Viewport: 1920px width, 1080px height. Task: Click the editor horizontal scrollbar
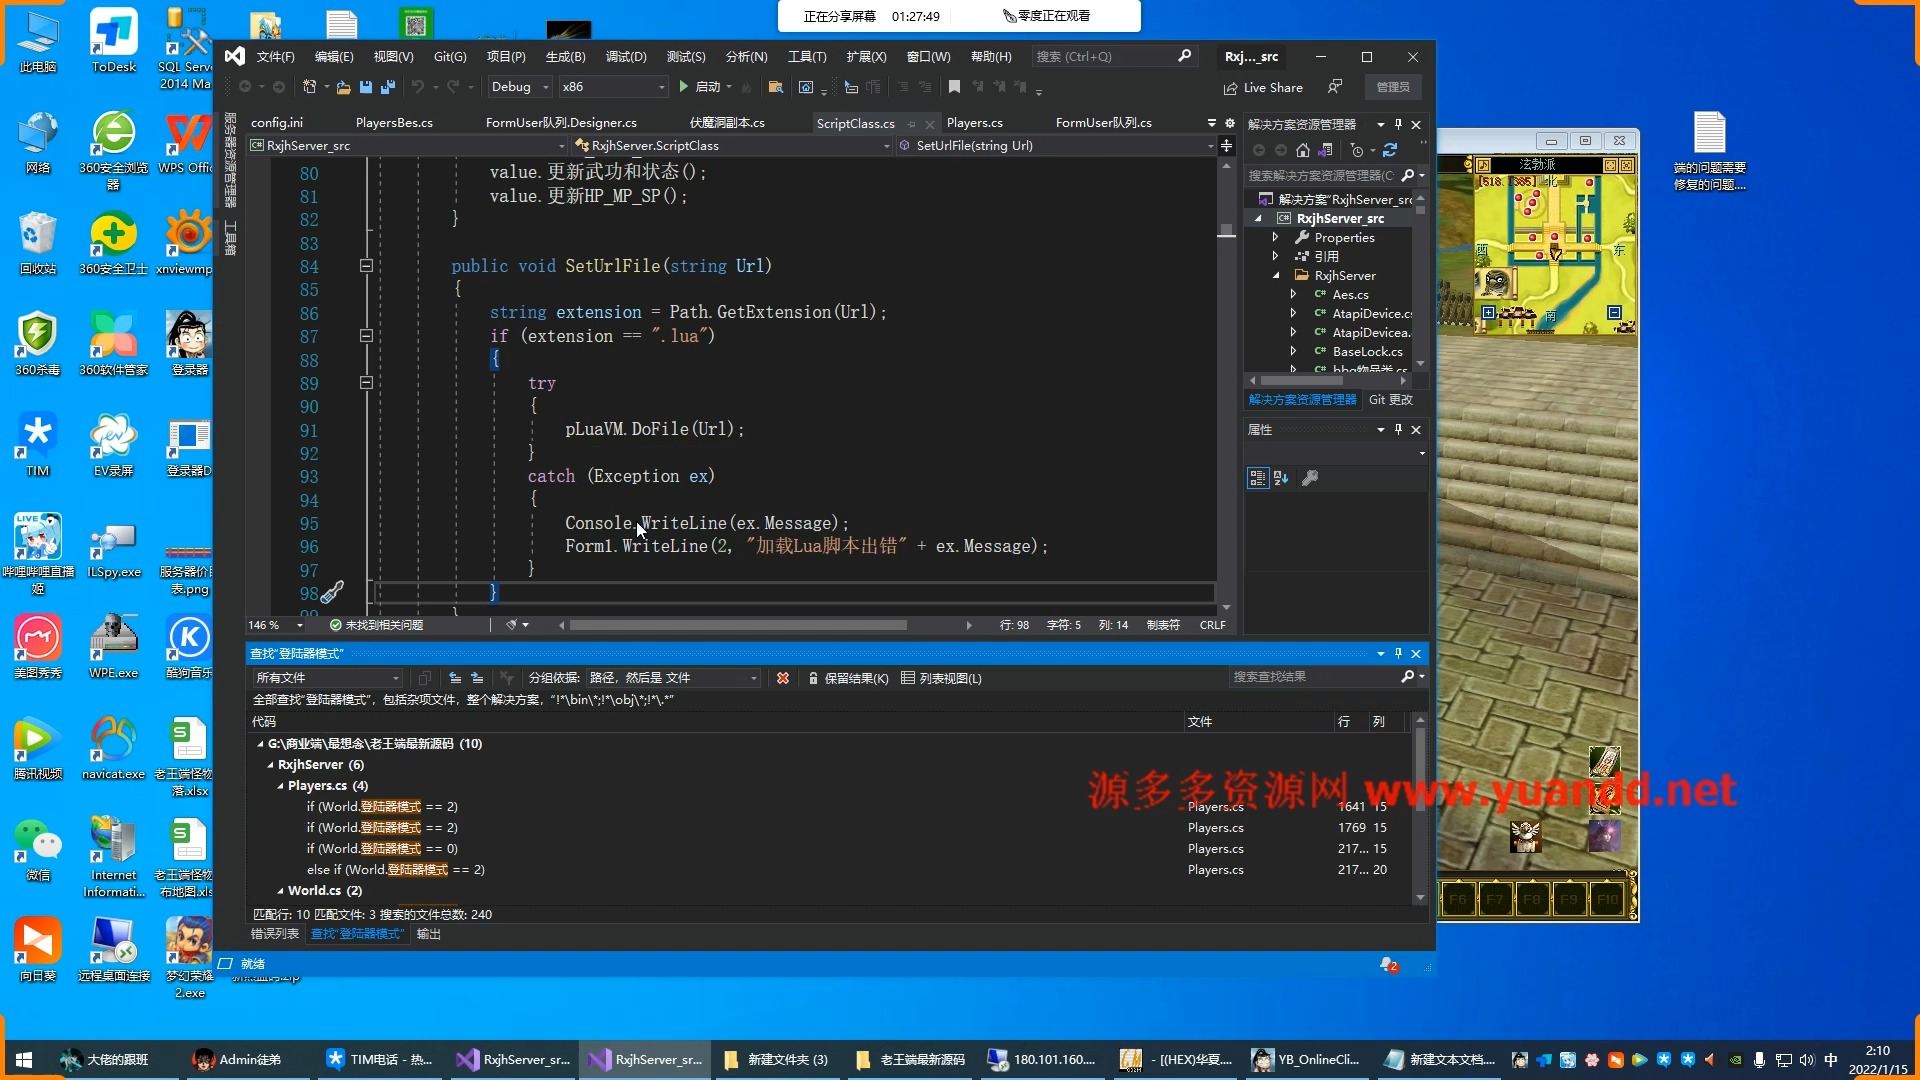738,625
